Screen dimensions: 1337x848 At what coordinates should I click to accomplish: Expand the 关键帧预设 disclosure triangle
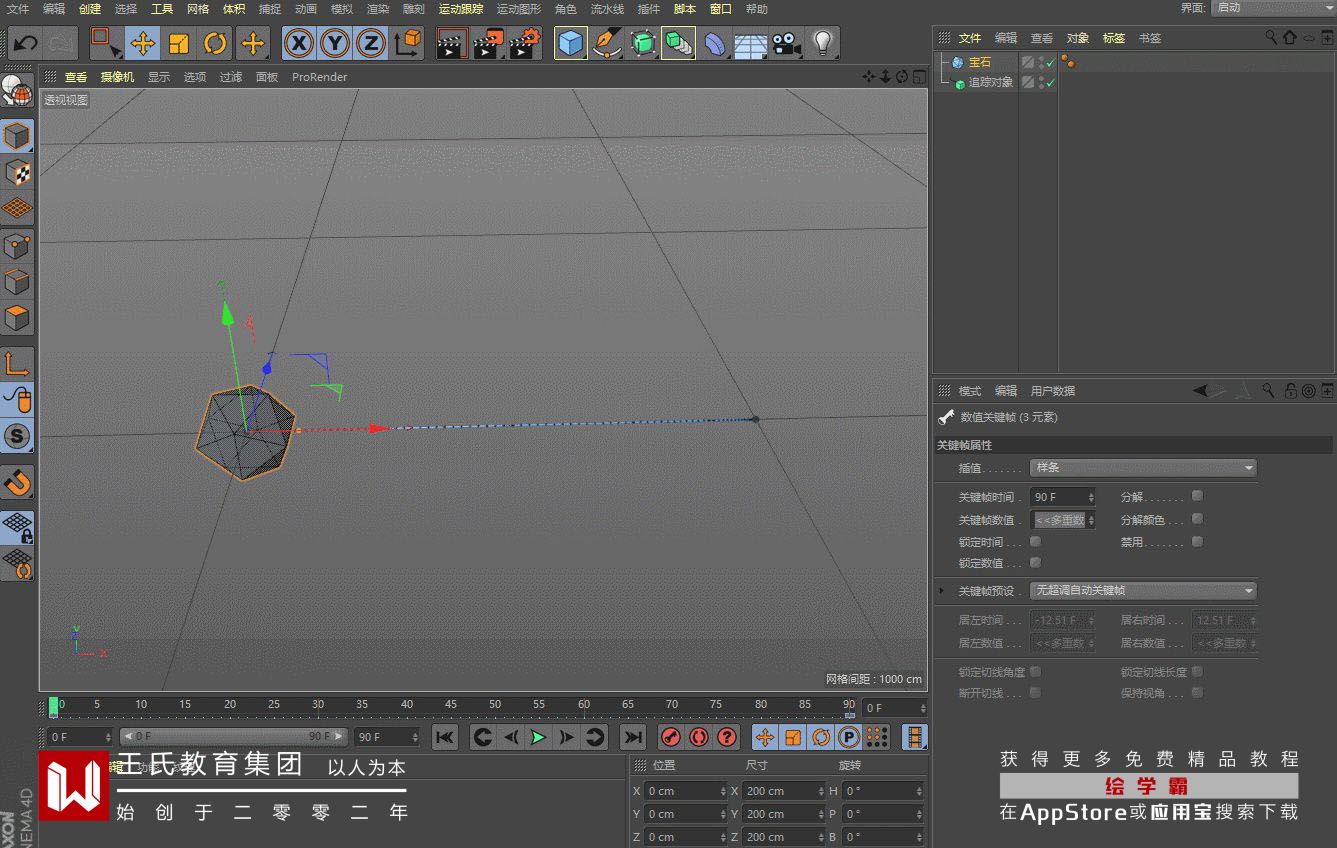point(942,591)
